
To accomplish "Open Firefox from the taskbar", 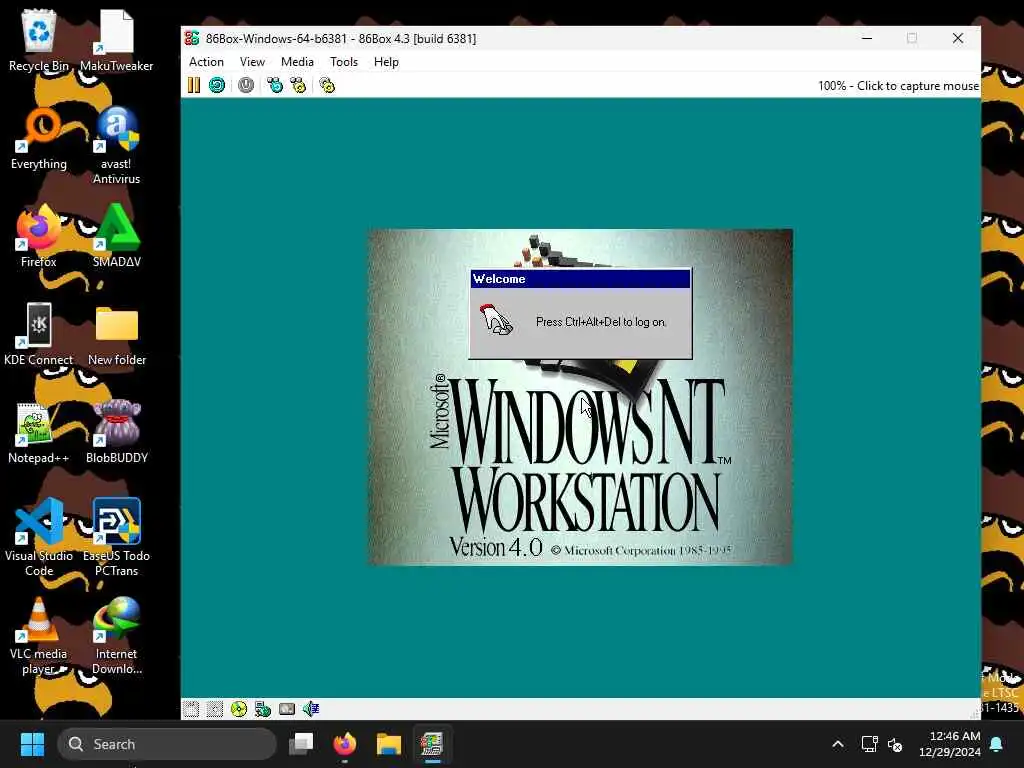I will click(x=345, y=744).
